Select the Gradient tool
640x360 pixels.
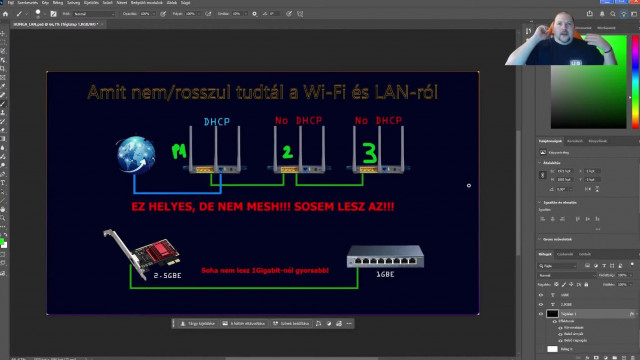coord(3,139)
